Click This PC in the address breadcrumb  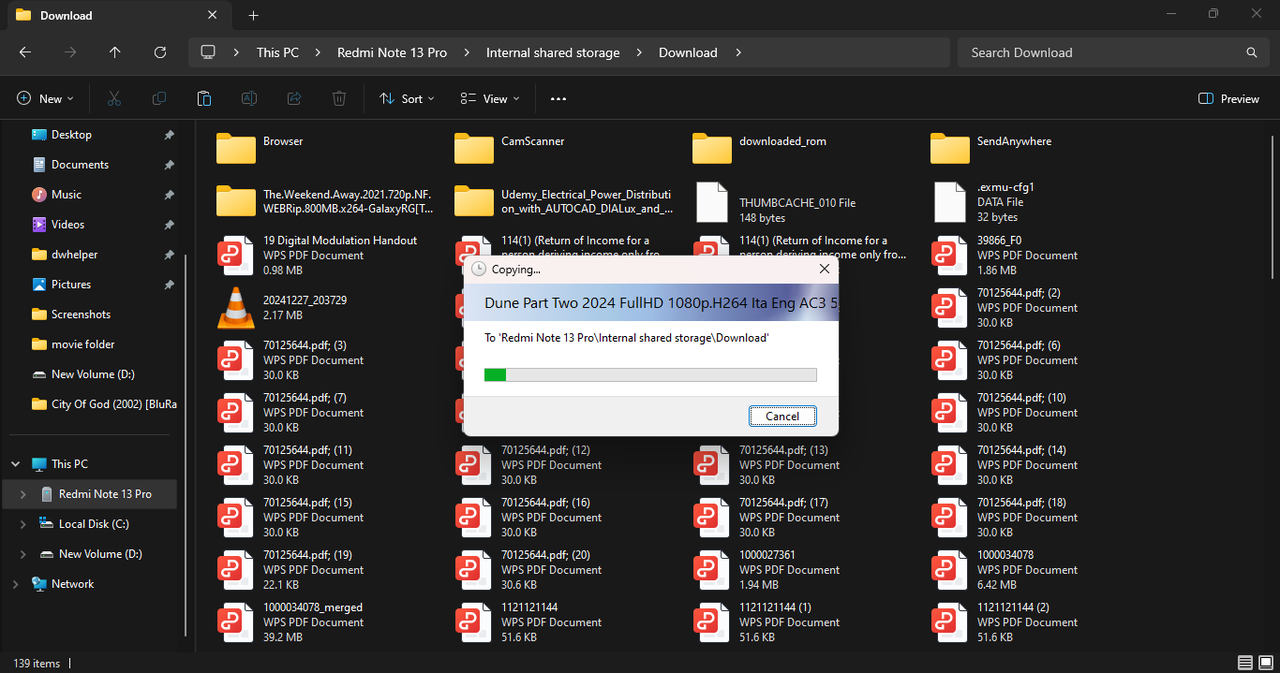coord(277,52)
